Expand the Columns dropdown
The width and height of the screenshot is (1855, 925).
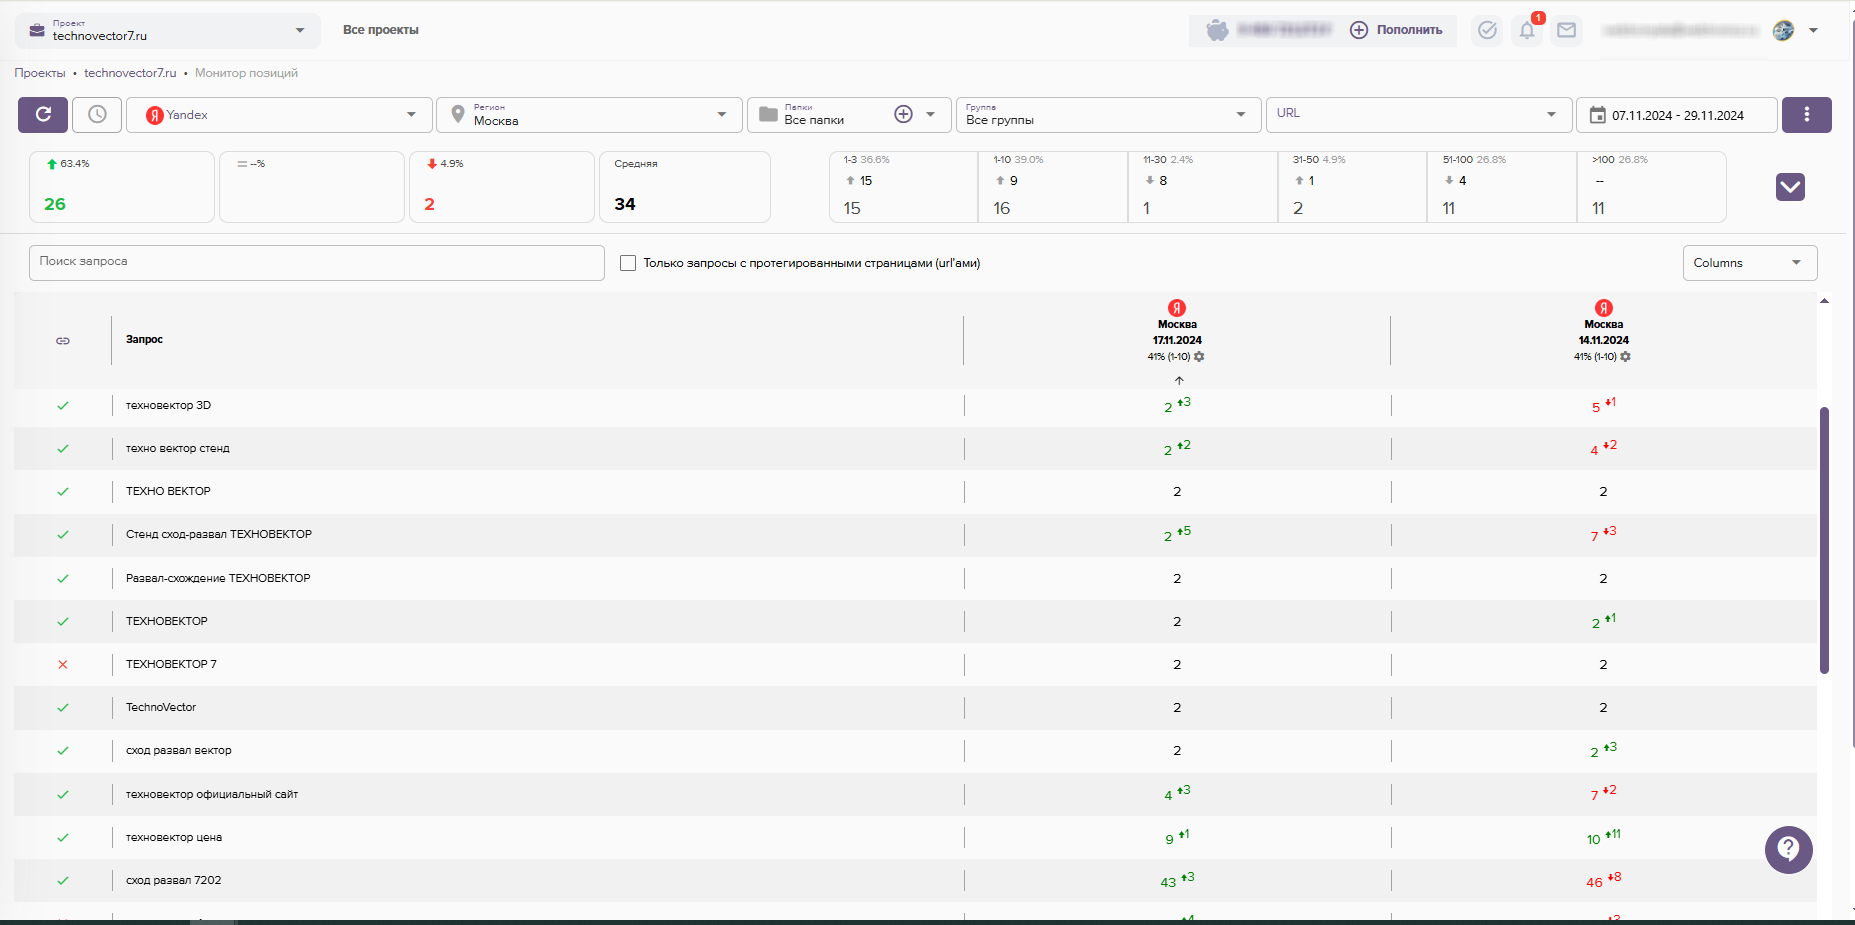1749,263
